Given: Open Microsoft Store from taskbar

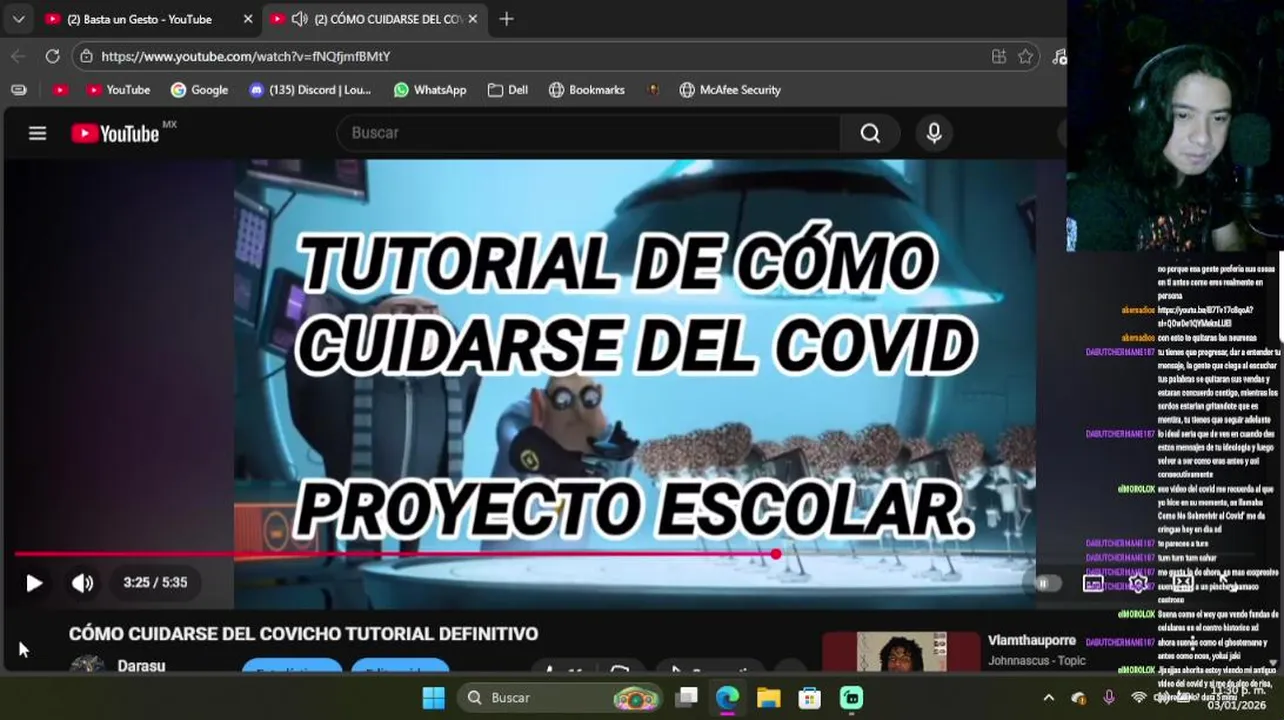Looking at the screenshot, I should (x=809, y=697).
